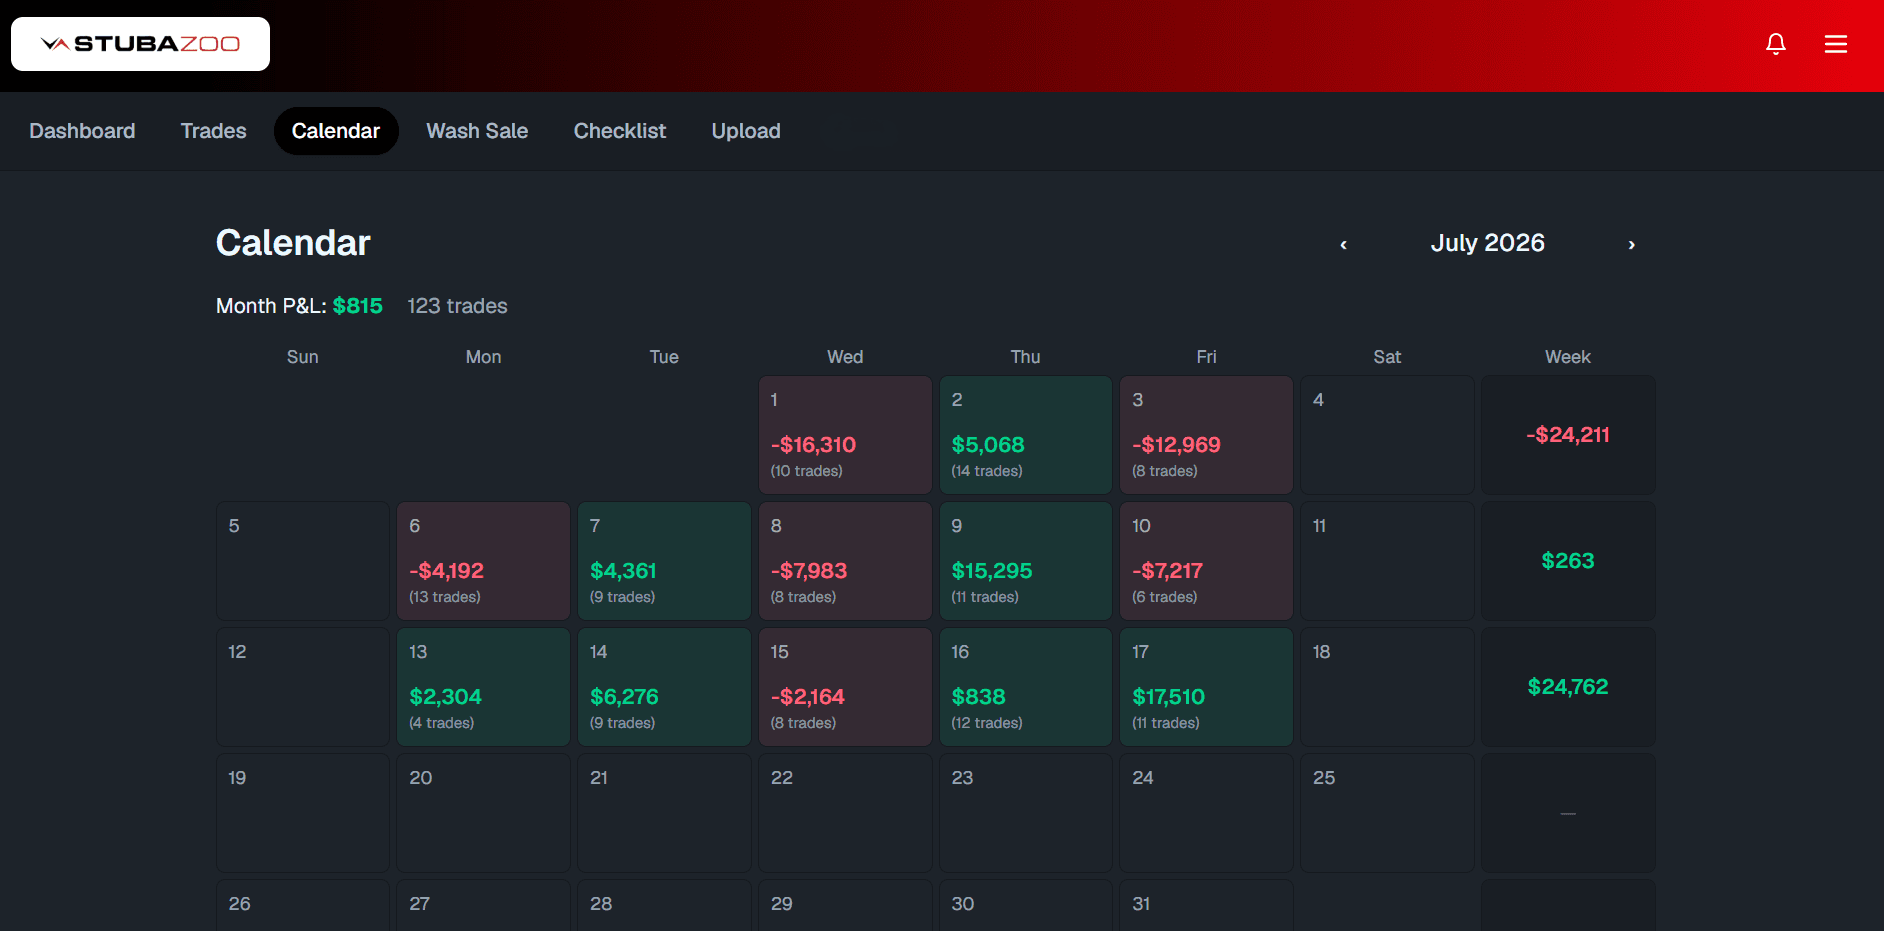Select day 19 cell
1884x931 pixels.
pyautogui.click(x=303, y=813)
